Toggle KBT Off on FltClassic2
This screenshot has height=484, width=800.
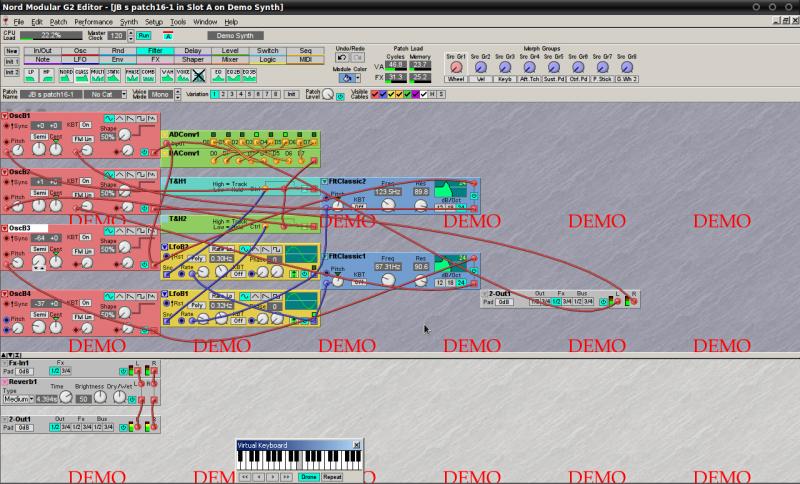[x=359, y=207]
